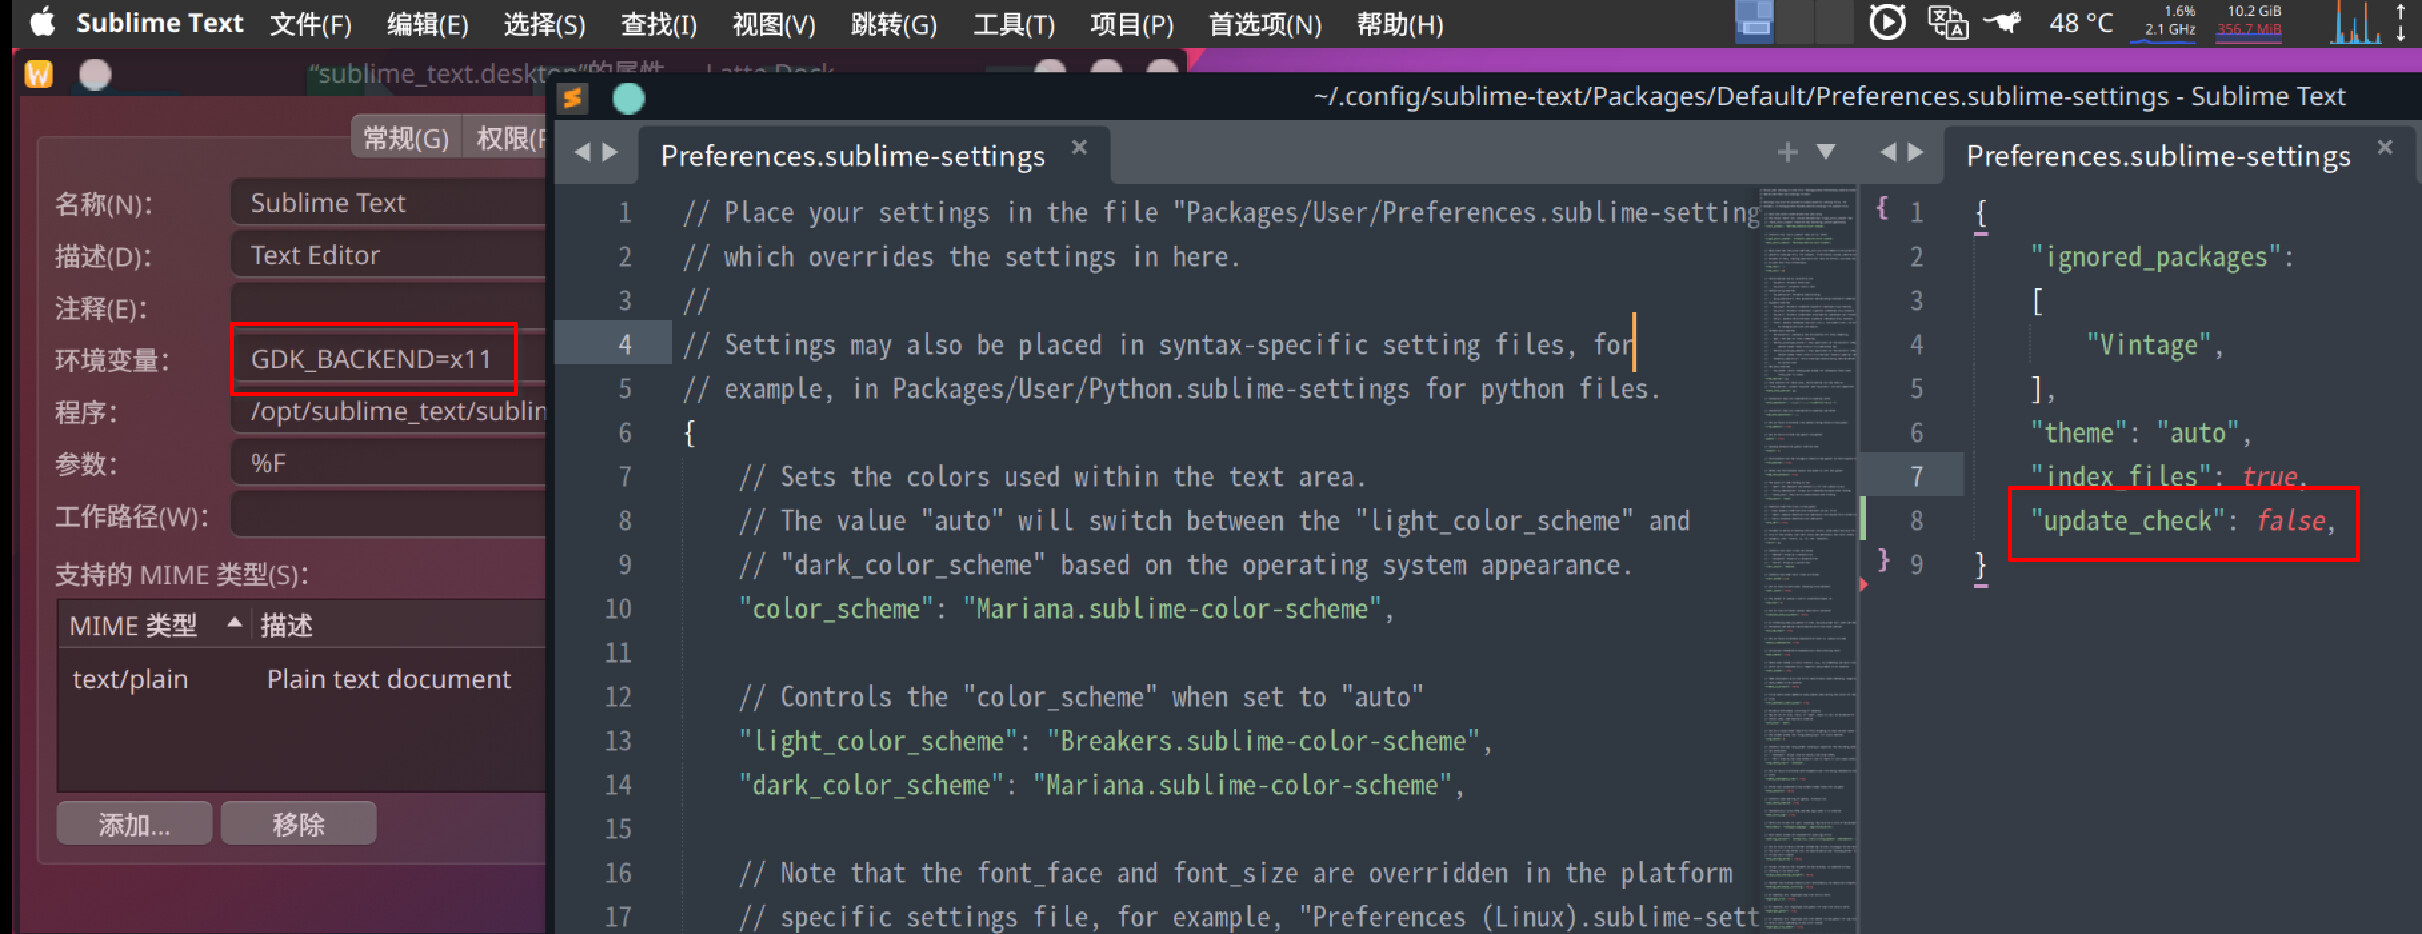Click the orange W icon in properties window
This screenshot has height=934, width=2422.
click(38, 74)
